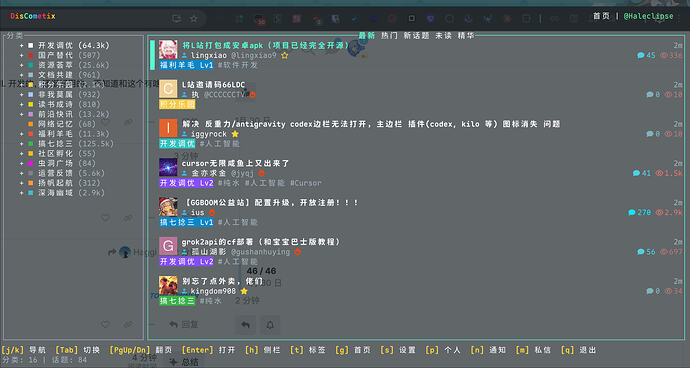Click the gold star beside iggyrock
Image resolution: width=690 pixels, height=368 pixels.
(x=235, y=134)
